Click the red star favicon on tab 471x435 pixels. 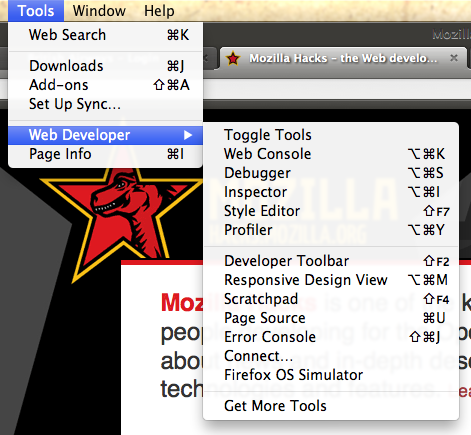coord(233,59)
